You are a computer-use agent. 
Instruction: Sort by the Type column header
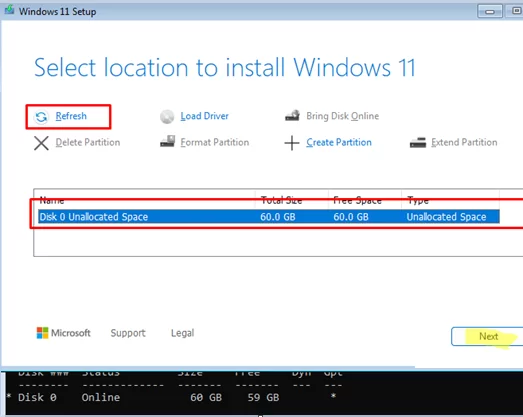418,200
